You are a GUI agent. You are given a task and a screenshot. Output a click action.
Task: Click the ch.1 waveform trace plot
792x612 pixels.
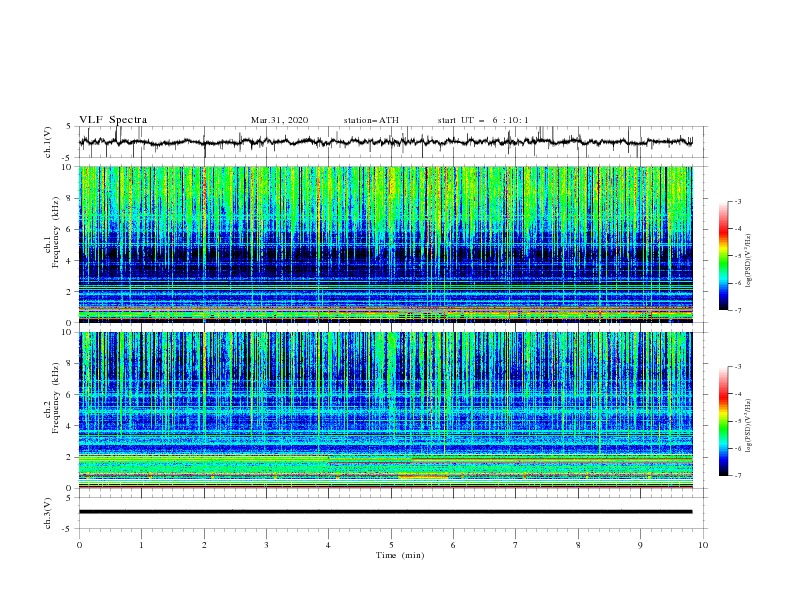pyautogui.click(x=386, y=142)
